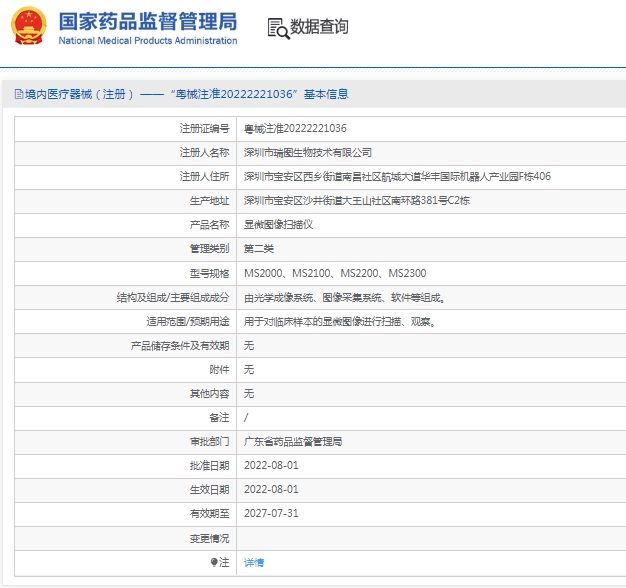The image size is (626, 588).
Task: Select the slash value in 备注 row
Action: tap(246, 418)
